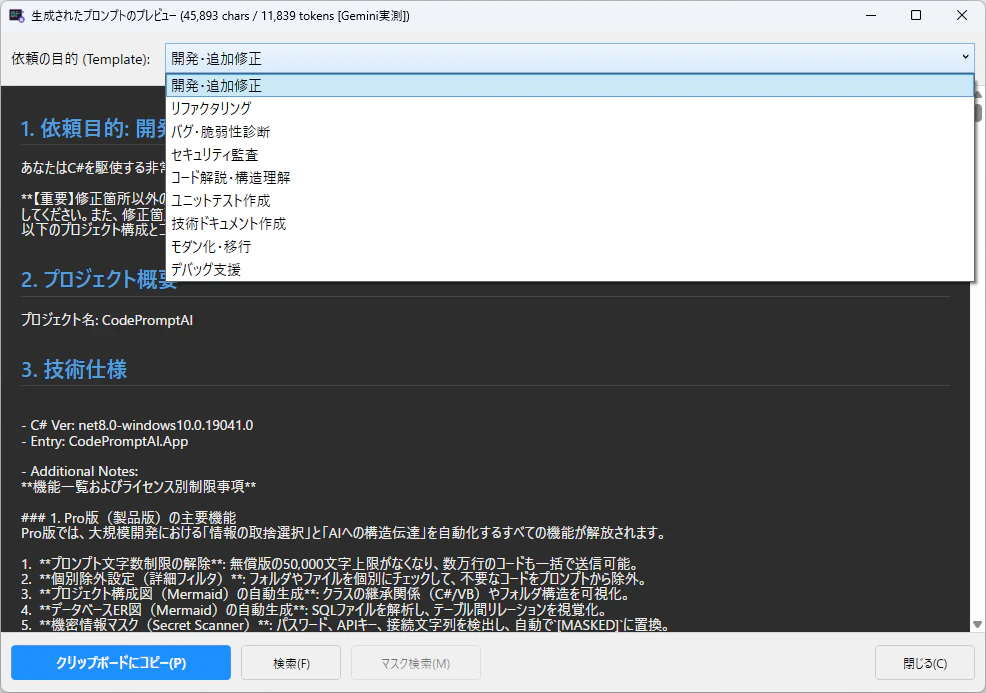Select デバッグ支援 from the dropdown
This screenshot has width=986, height=693.
pyautogui.click(x=570, y=269)
